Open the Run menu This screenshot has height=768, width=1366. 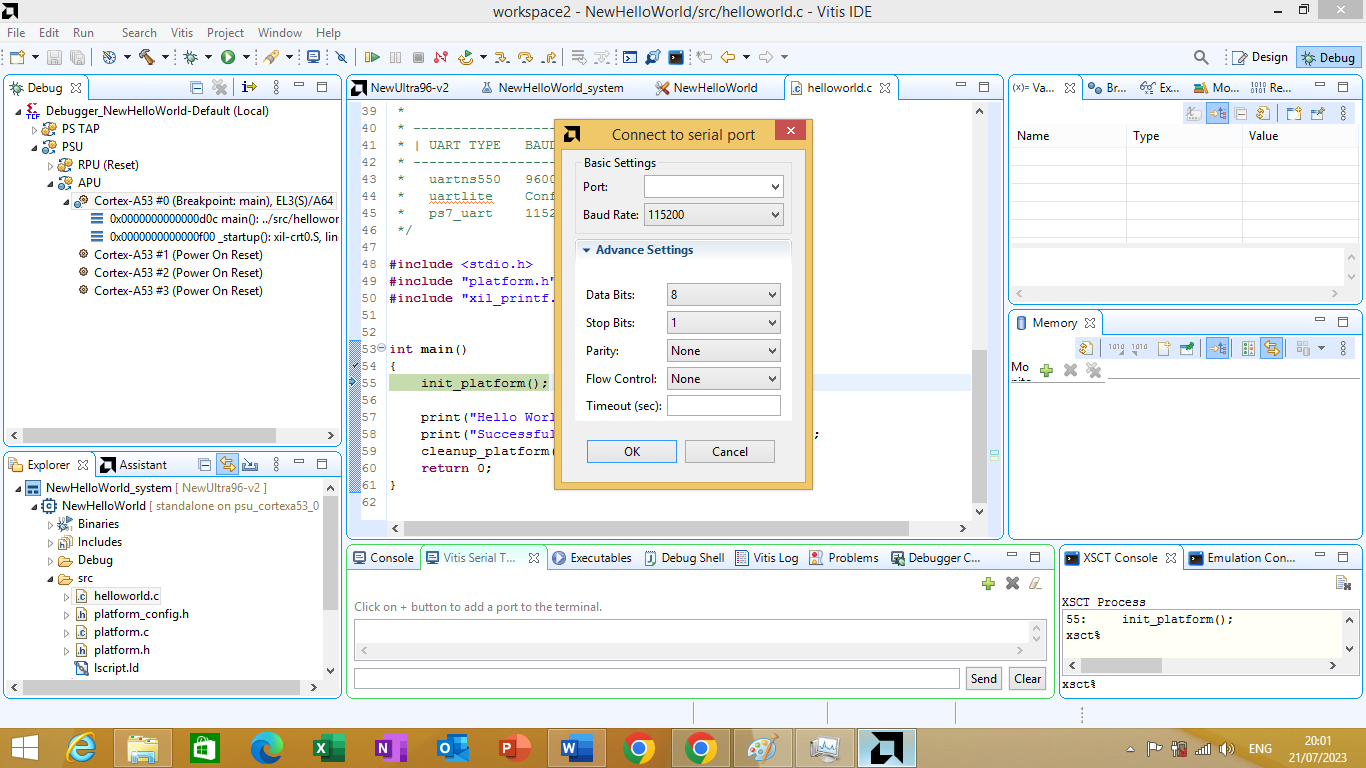click(83, 33)
